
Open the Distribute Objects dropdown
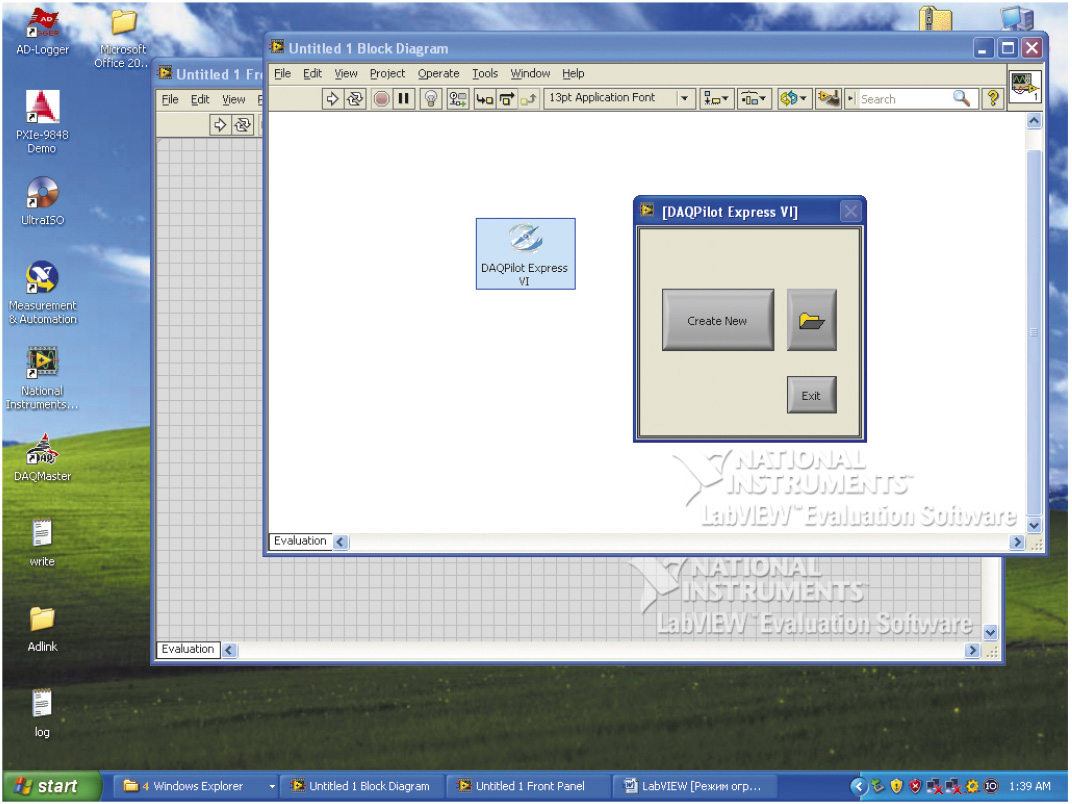point(753,99)
